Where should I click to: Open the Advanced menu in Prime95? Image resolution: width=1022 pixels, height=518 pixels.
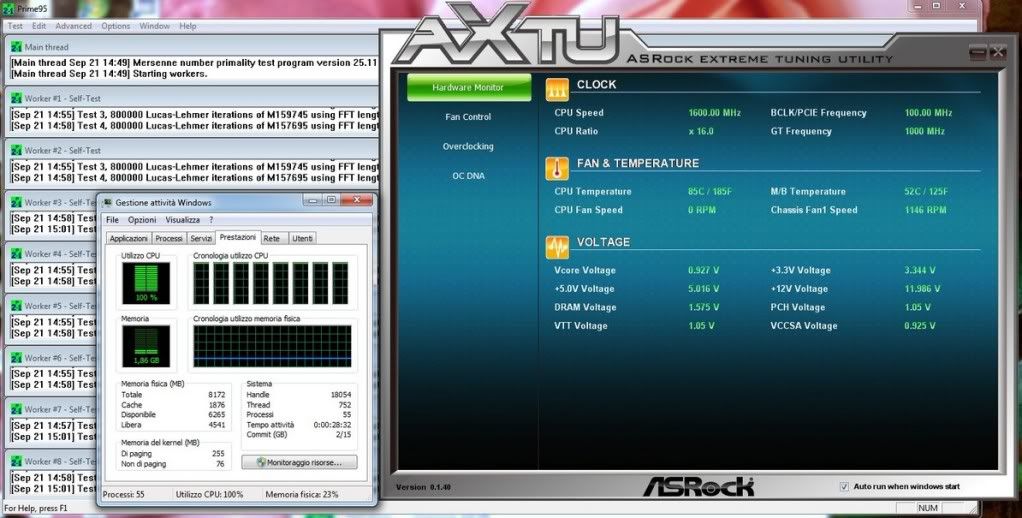click(74, 26)
